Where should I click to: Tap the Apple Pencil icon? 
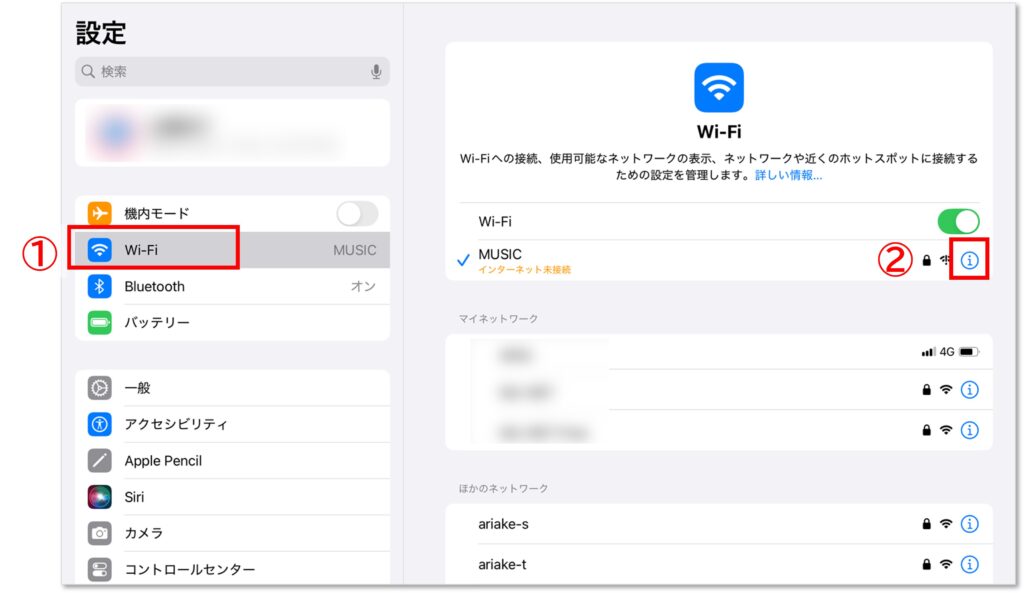click(x=99, y=461)
